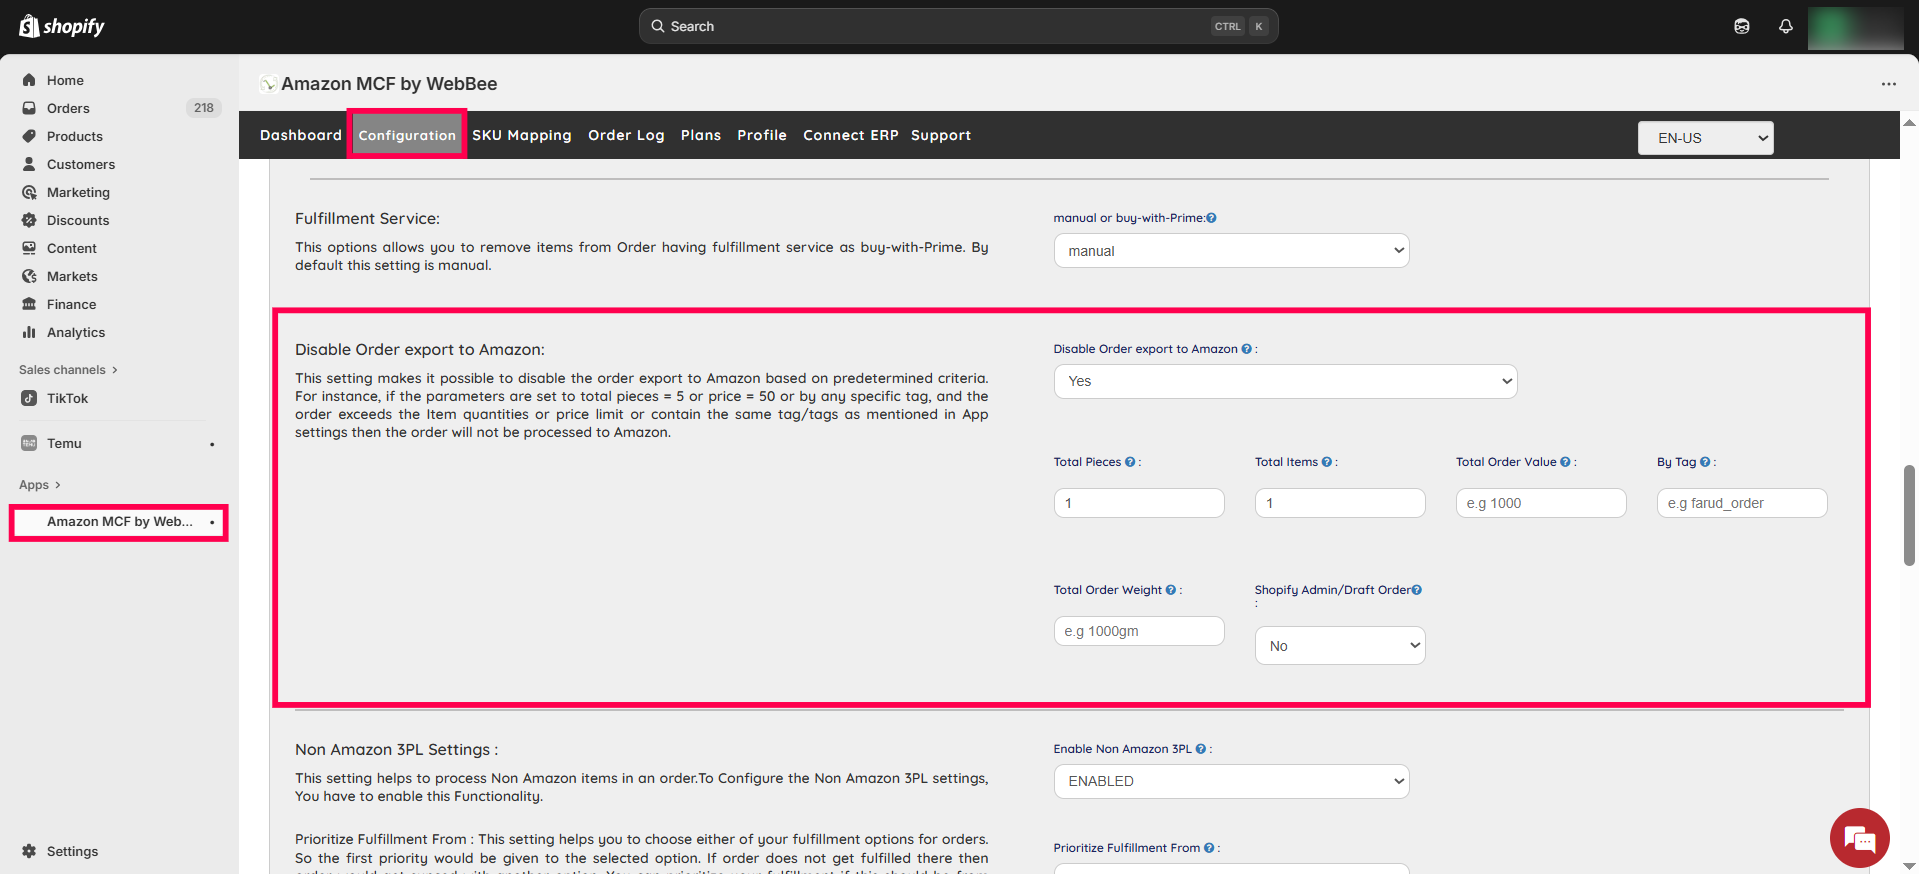The width and height of the screenshot is (1919, 874).
Task: Click the page vertical scrollbar thumb
Action: coord(1908,515)
